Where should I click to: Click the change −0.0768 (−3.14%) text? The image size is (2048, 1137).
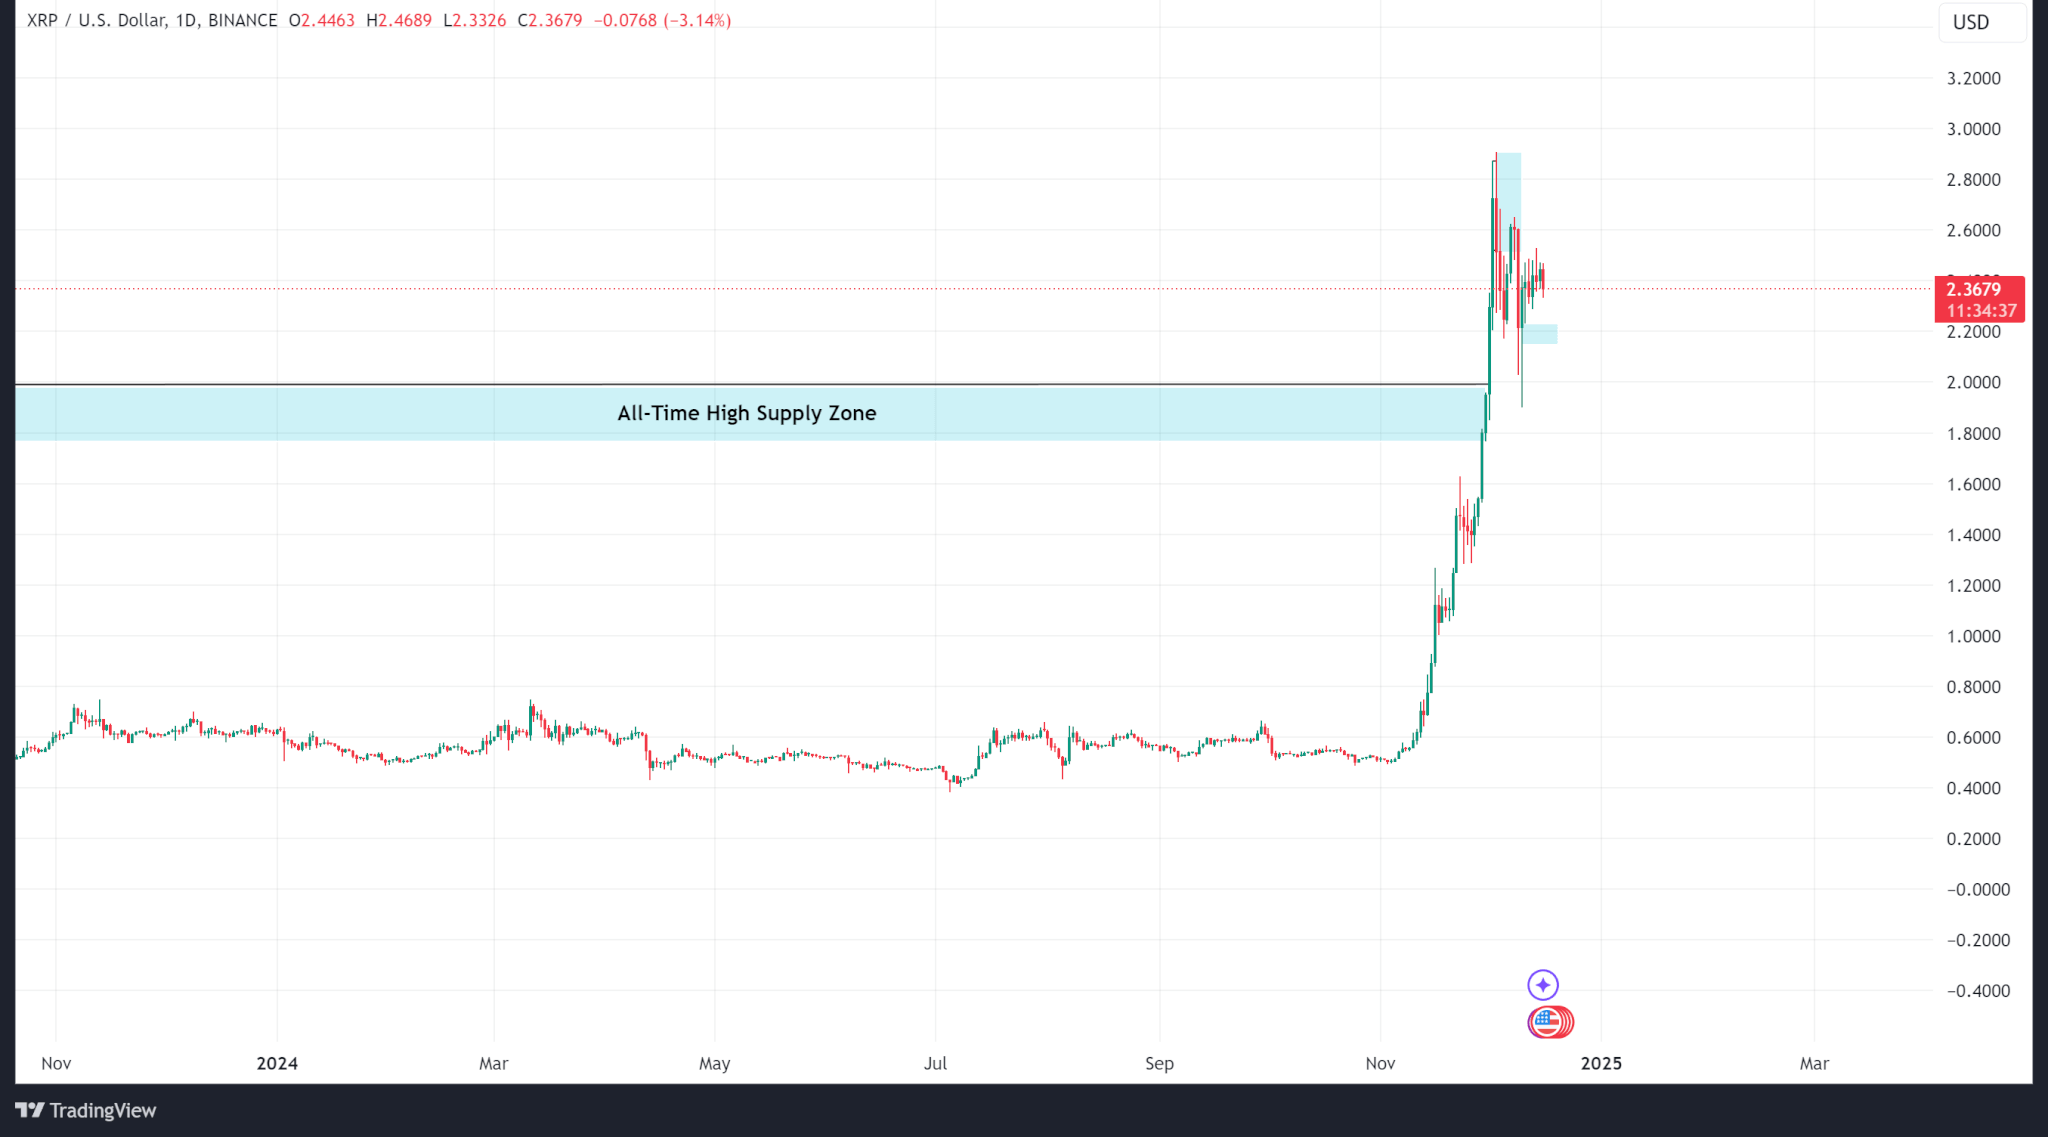pos(662,20)
